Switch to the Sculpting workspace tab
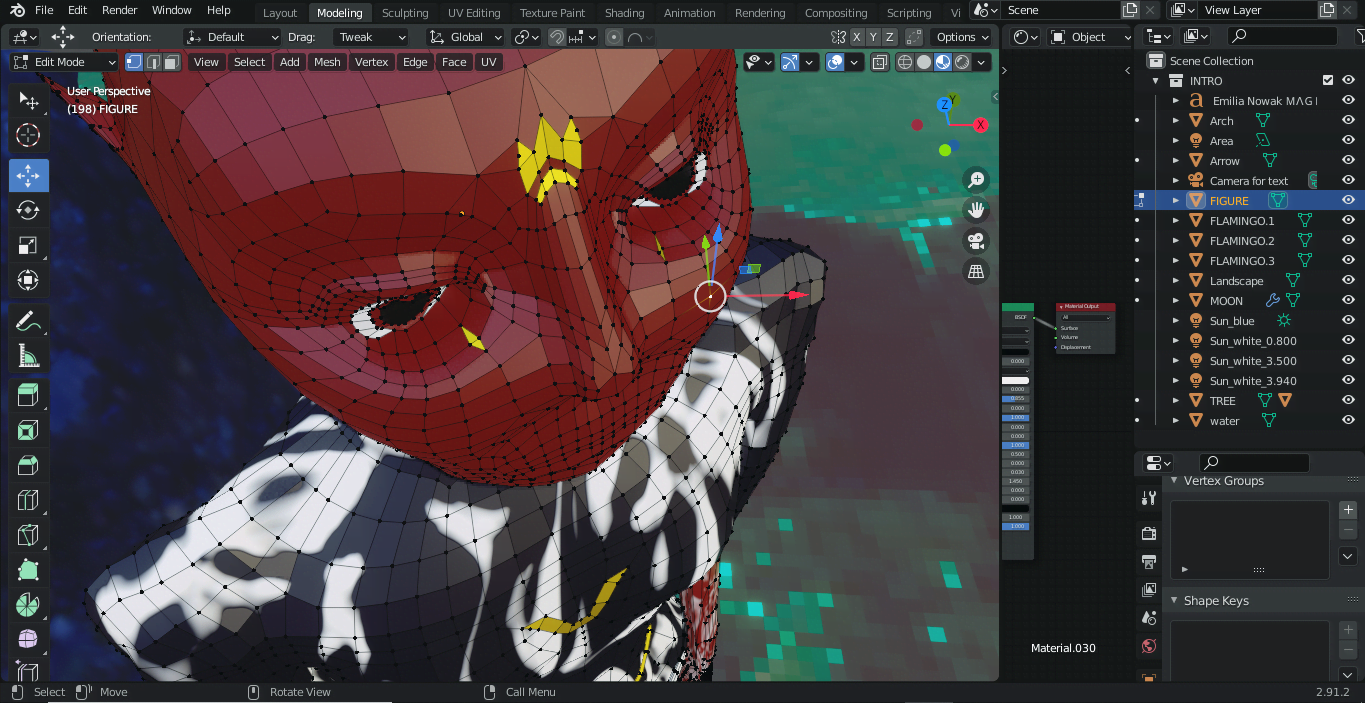 point(405,13)
